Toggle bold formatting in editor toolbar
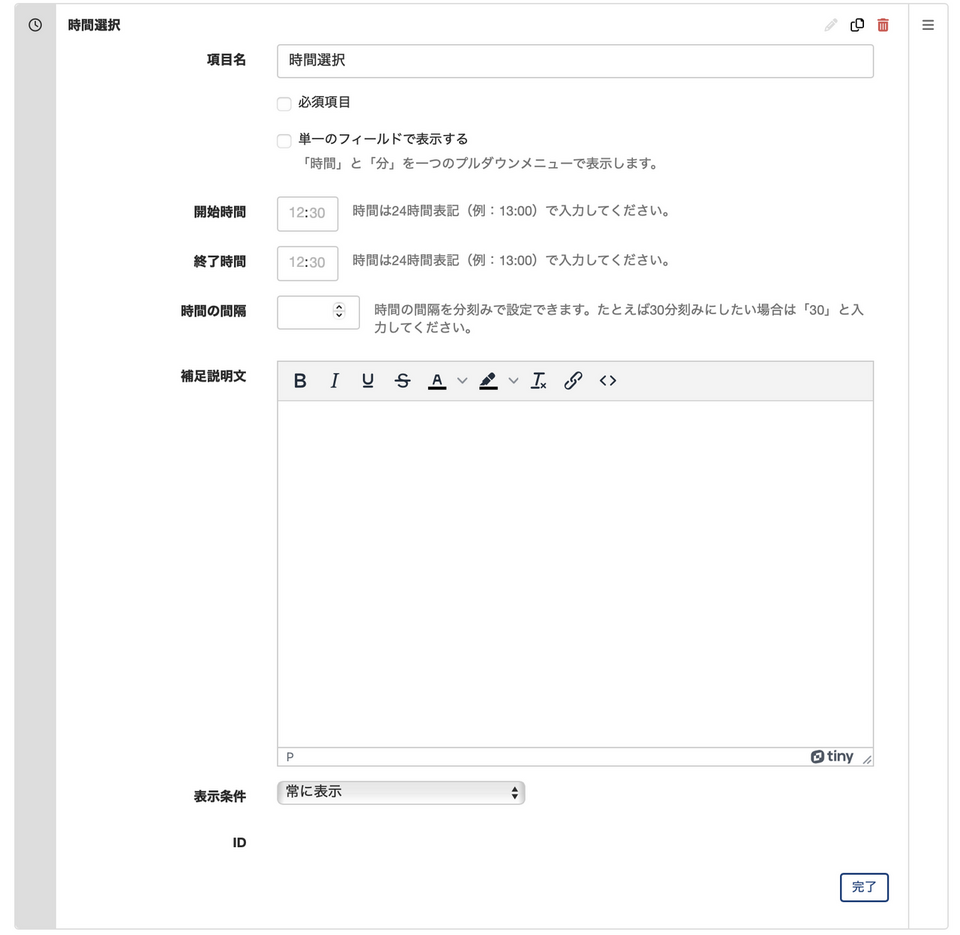 click(x=300, y=381)
